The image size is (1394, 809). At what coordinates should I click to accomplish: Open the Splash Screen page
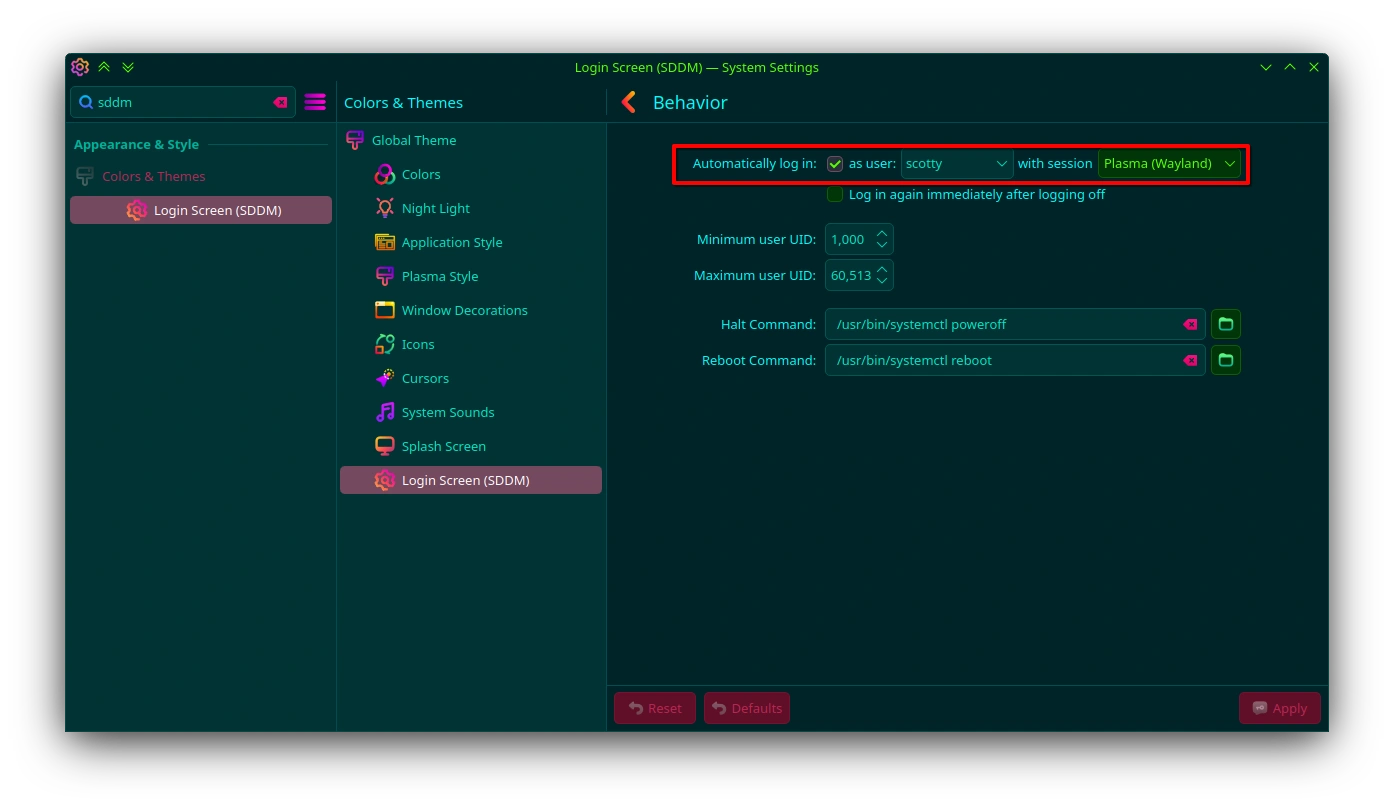[471, 446]
